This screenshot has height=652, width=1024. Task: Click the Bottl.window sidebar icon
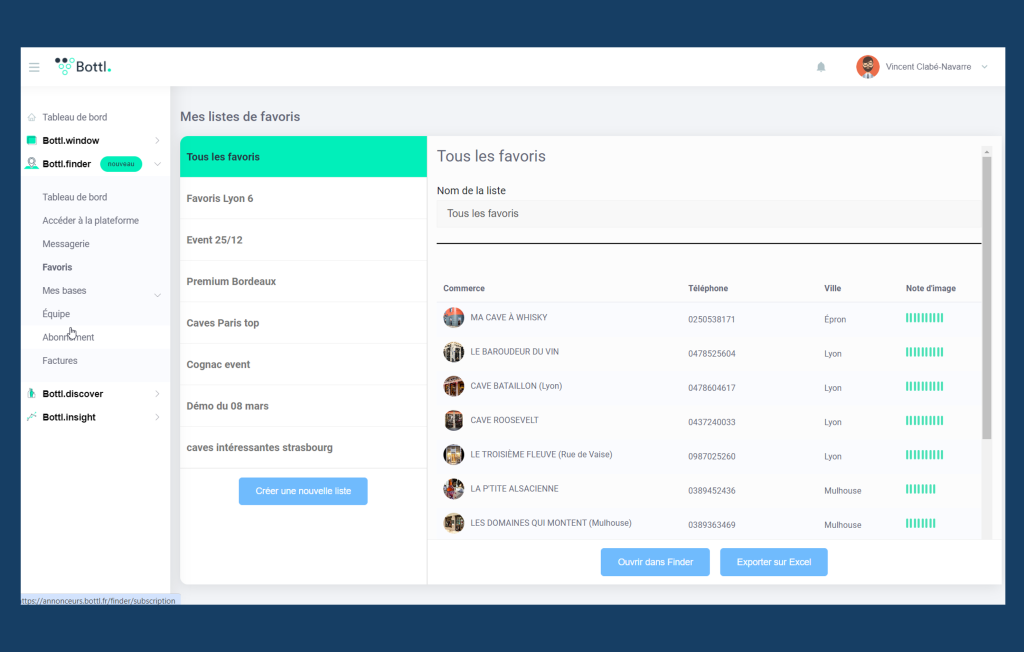point(32,141)
